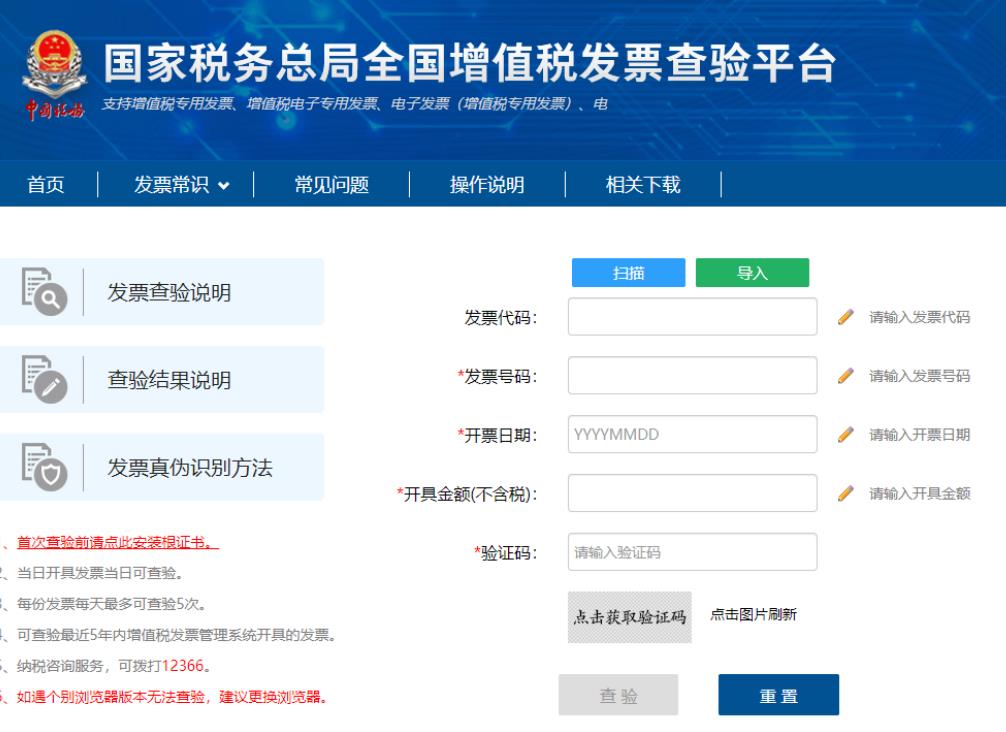Click the 重置 reset button
1006x732 pixels.
click(778, 695)
